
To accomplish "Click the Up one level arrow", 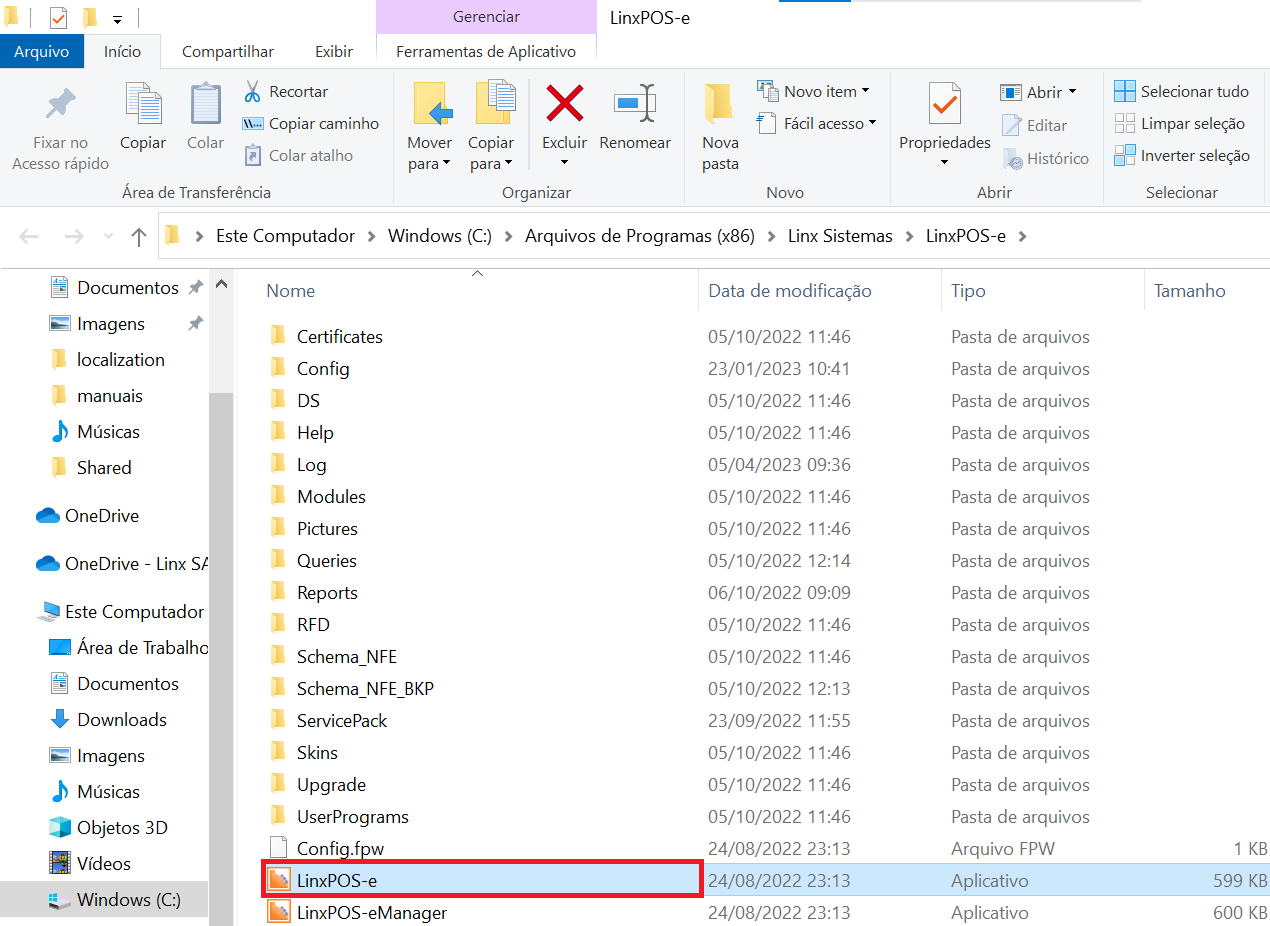I will (139, 237).
